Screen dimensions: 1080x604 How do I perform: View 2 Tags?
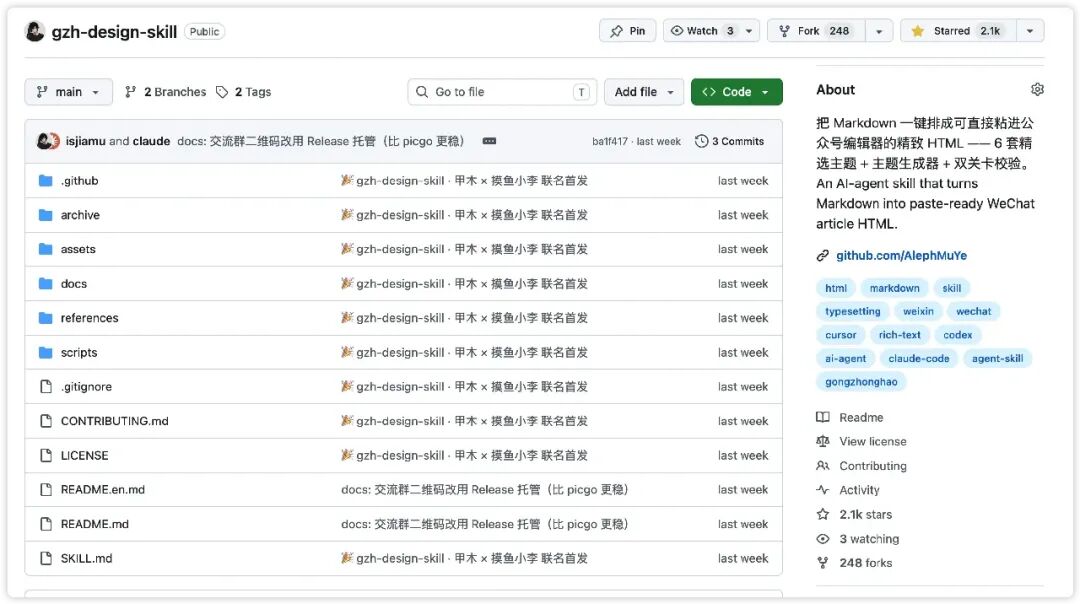tap(244, 92)
